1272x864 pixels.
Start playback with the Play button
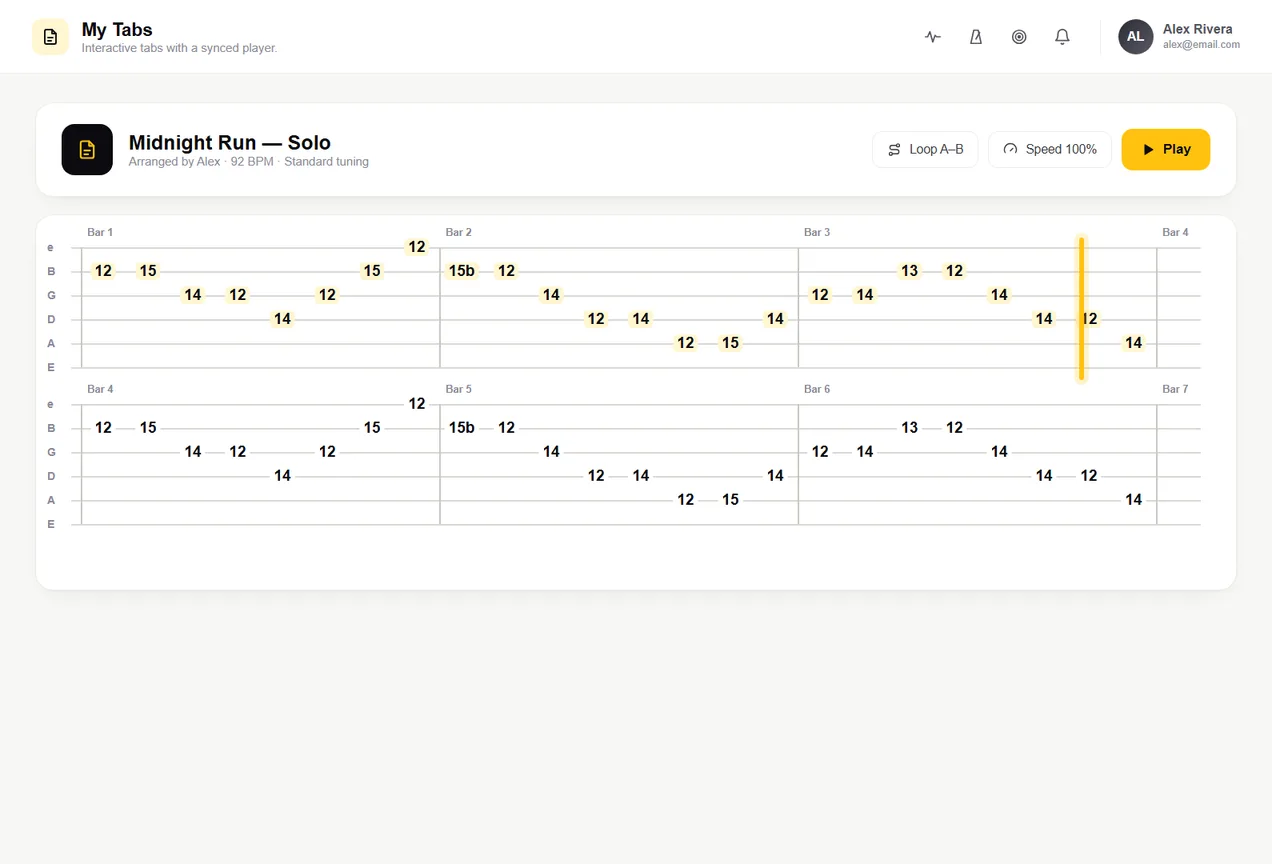(1166, 149)
